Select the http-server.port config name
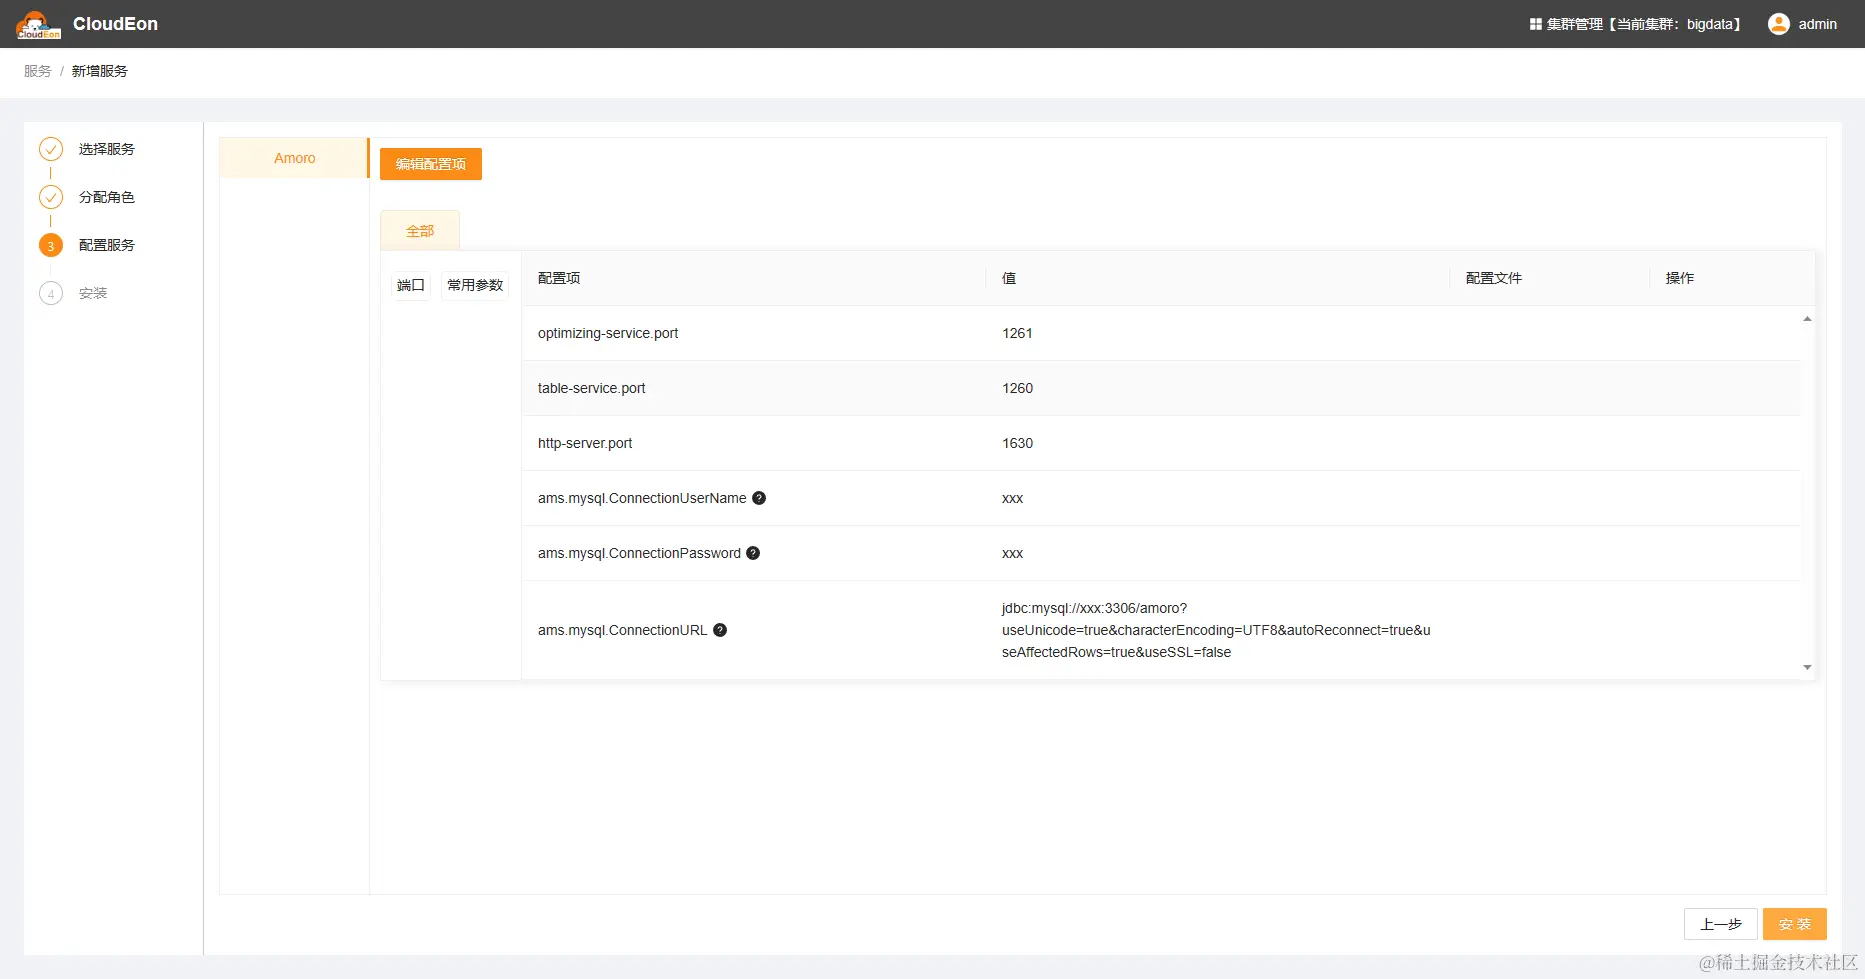Screen dimensions: 1865x979 point(585,443)
